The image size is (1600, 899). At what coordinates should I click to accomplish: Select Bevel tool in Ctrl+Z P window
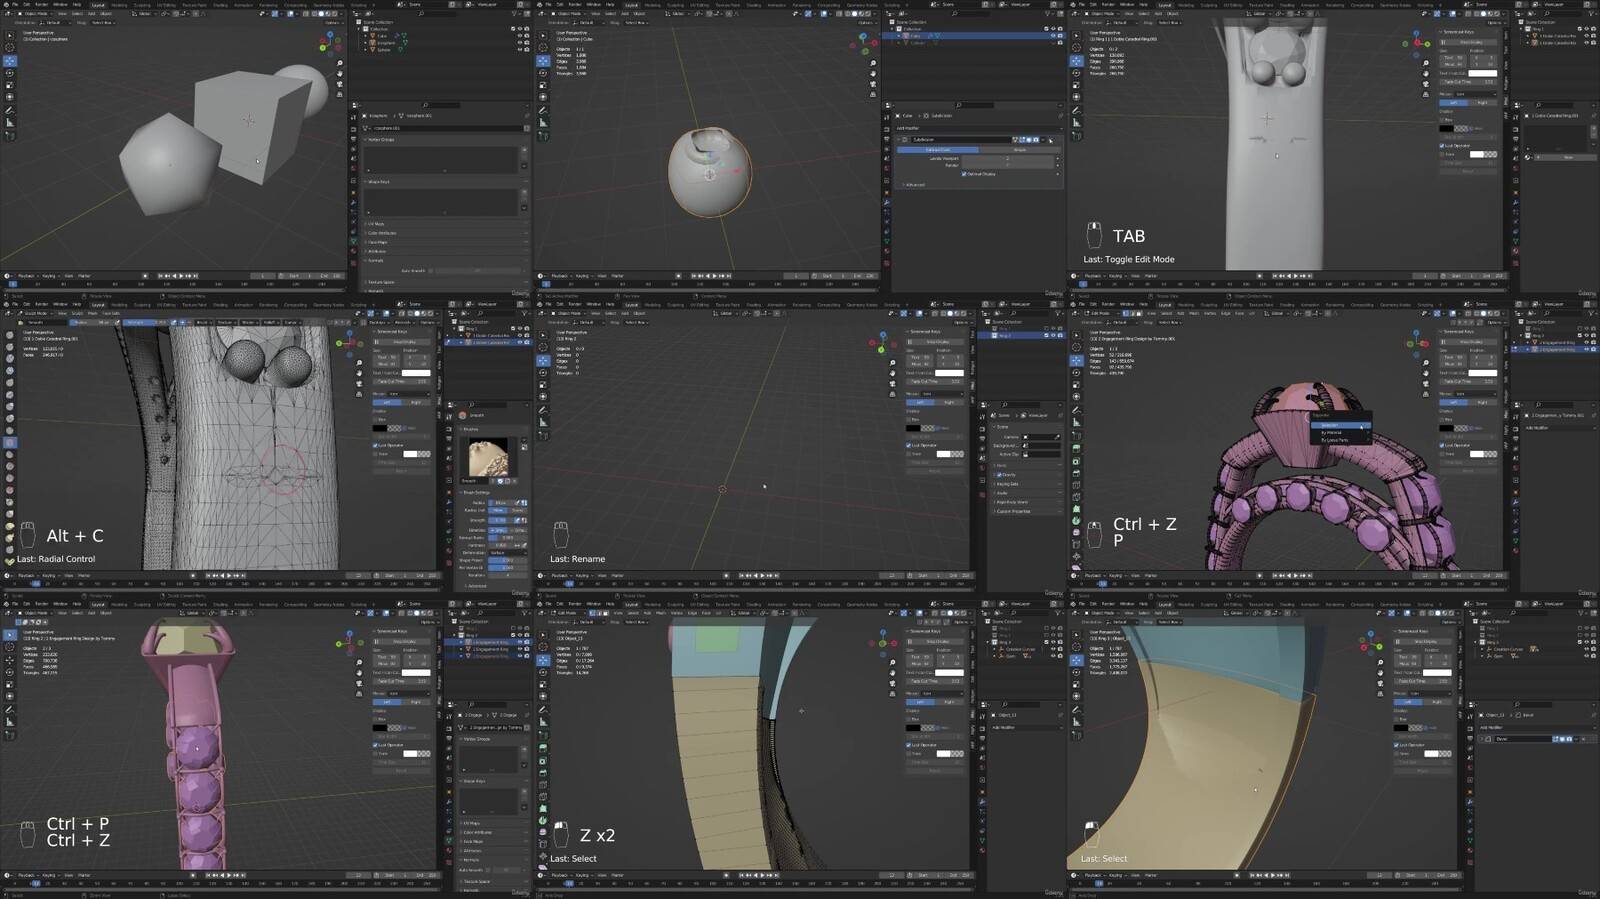[1076, 473]
